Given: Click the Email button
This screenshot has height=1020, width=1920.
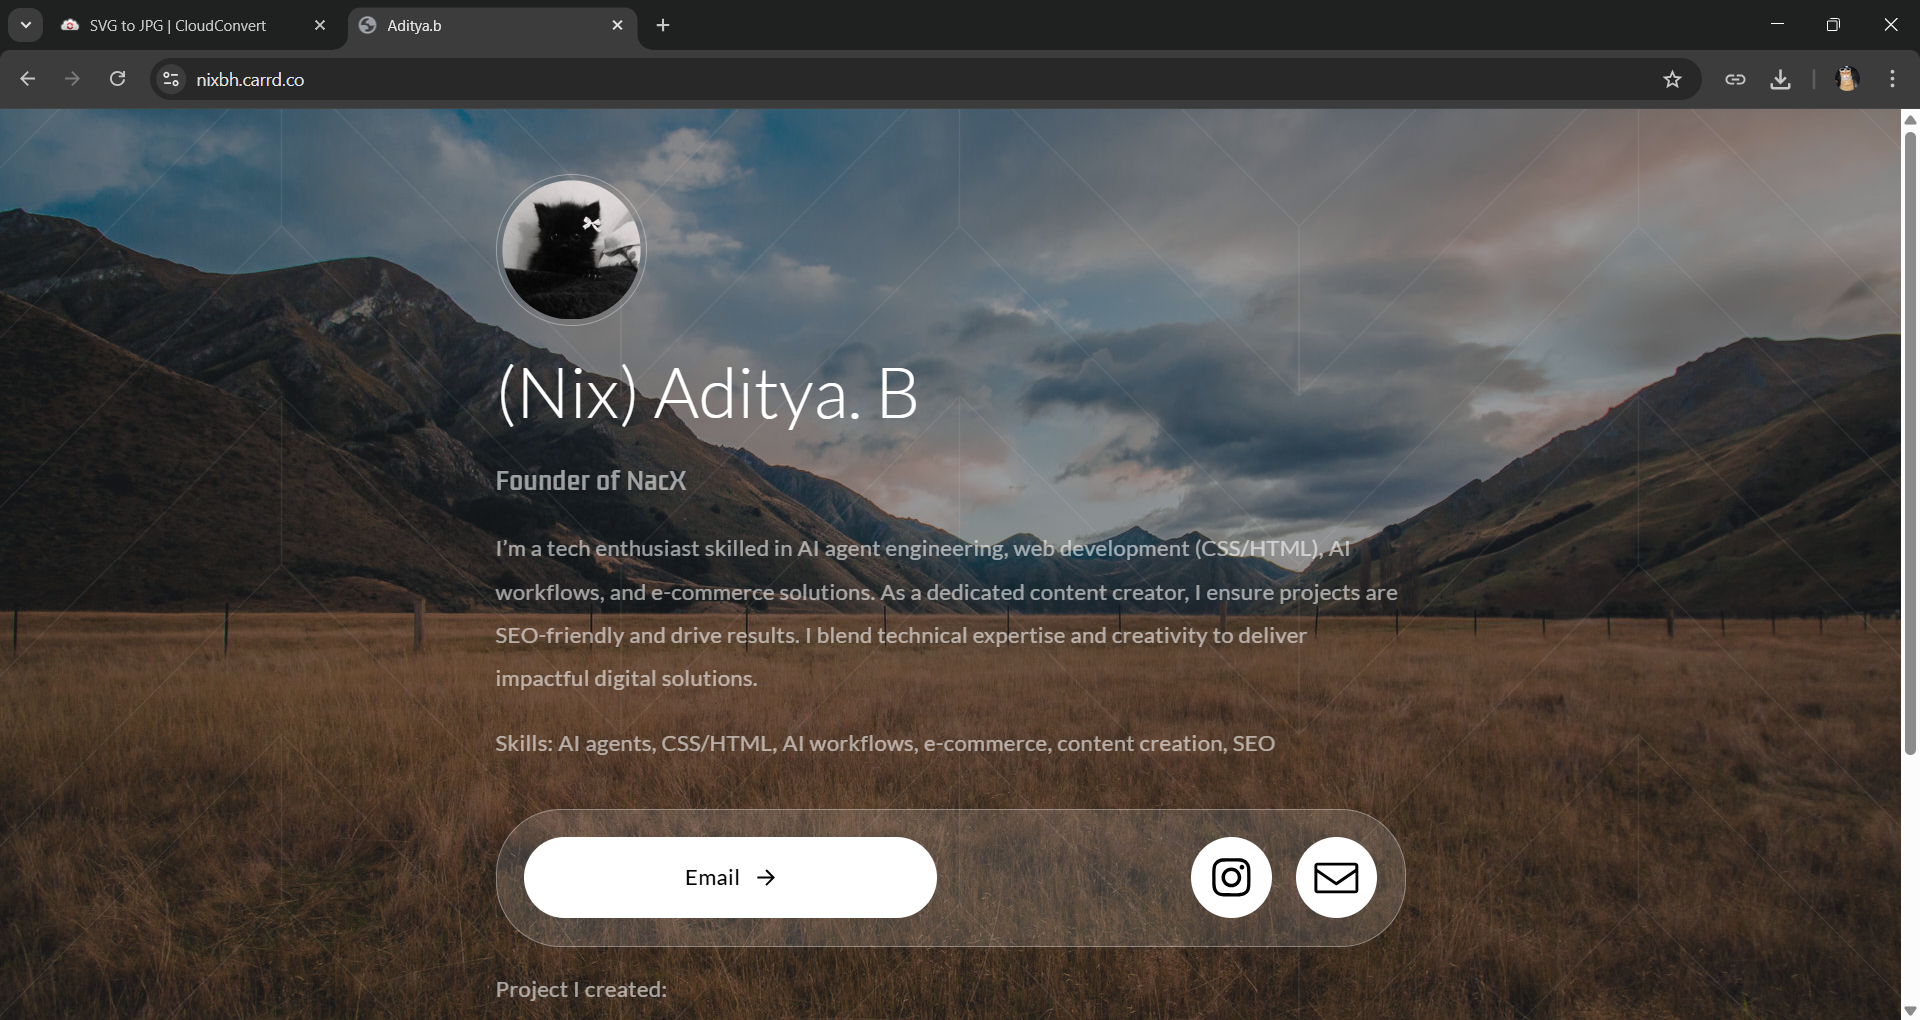Looking at the screenshot, I should coord(729,877).
